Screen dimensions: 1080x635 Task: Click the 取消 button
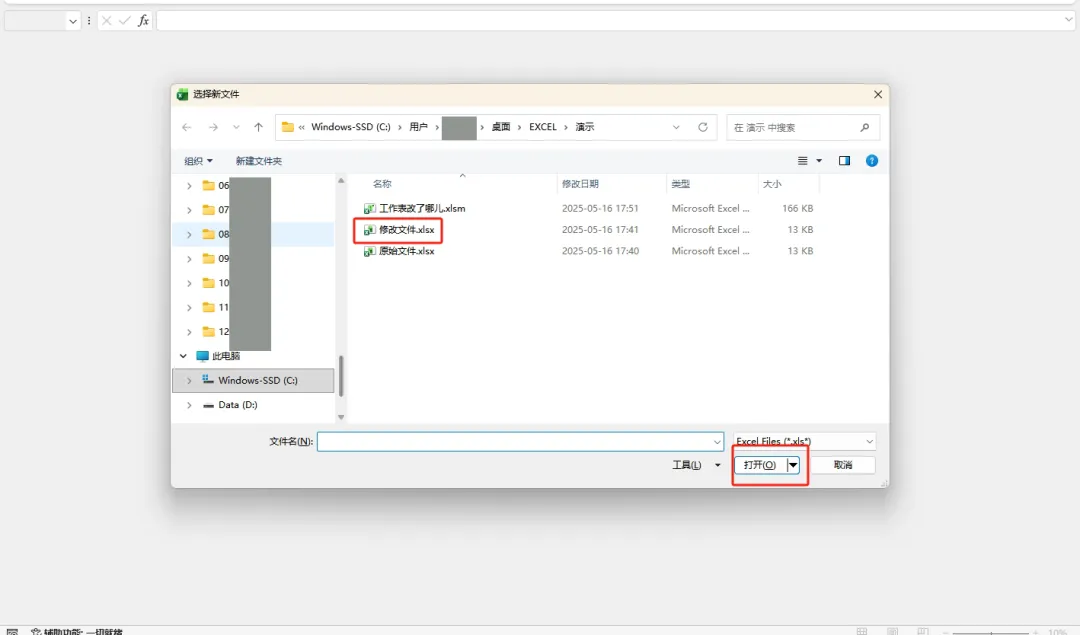[843, 466]
